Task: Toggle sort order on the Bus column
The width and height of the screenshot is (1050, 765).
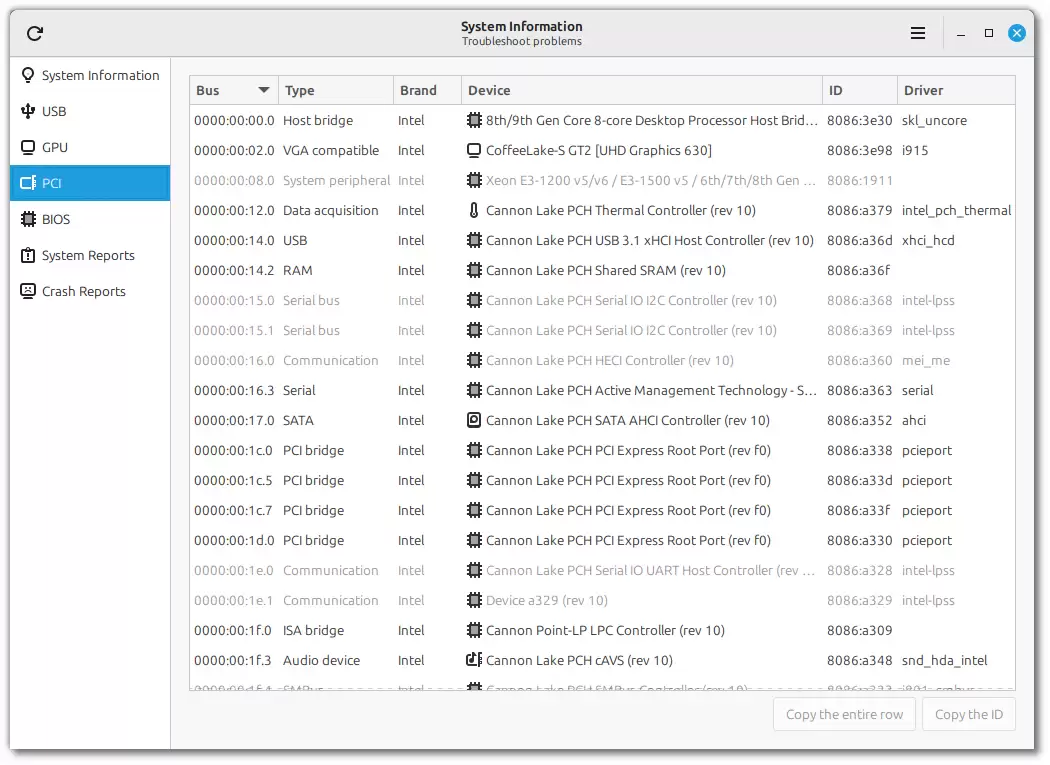Action: [233, 91]
